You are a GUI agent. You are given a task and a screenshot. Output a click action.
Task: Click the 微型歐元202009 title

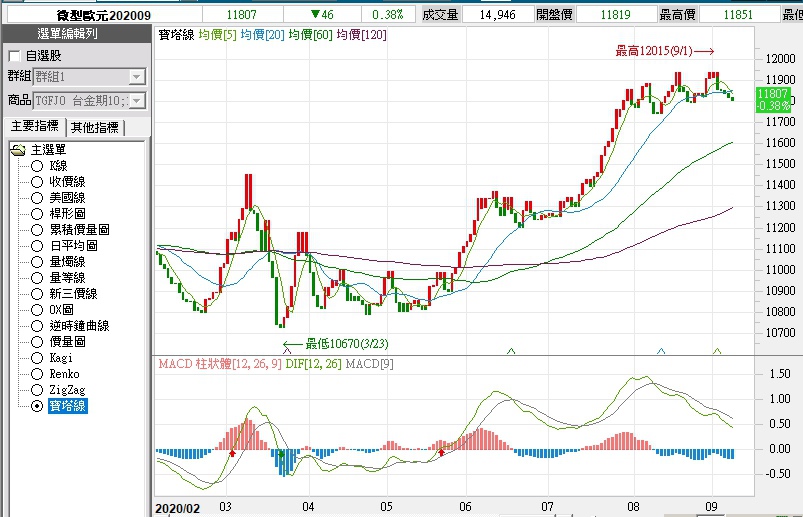point(104,15)
